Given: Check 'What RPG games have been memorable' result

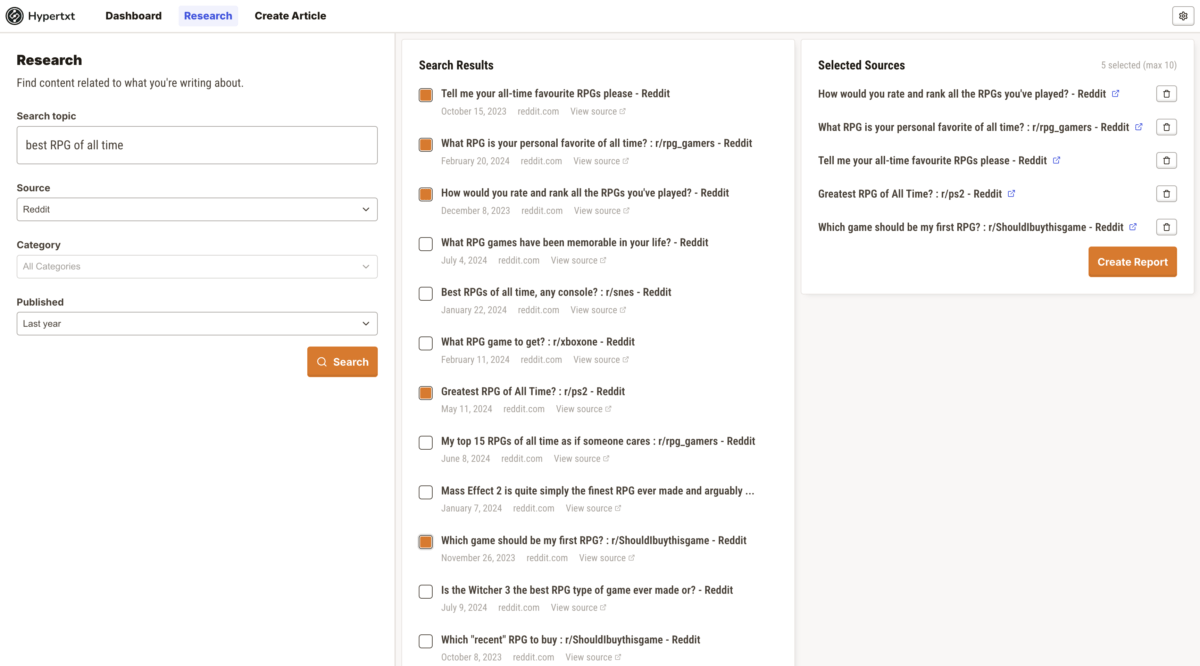Looking at the screenshot, I should coord(426,244).
